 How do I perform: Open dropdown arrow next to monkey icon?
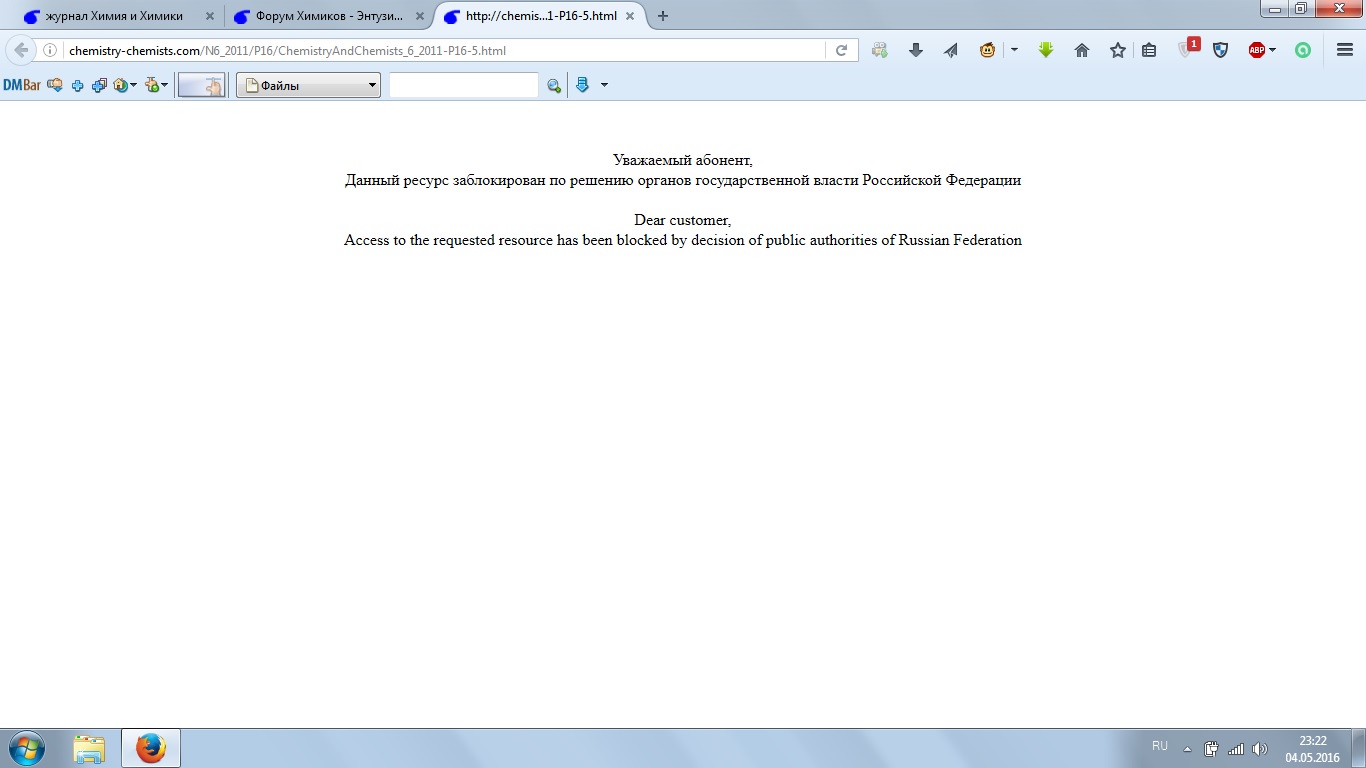pyautogui.click(x=1014, y=50)
